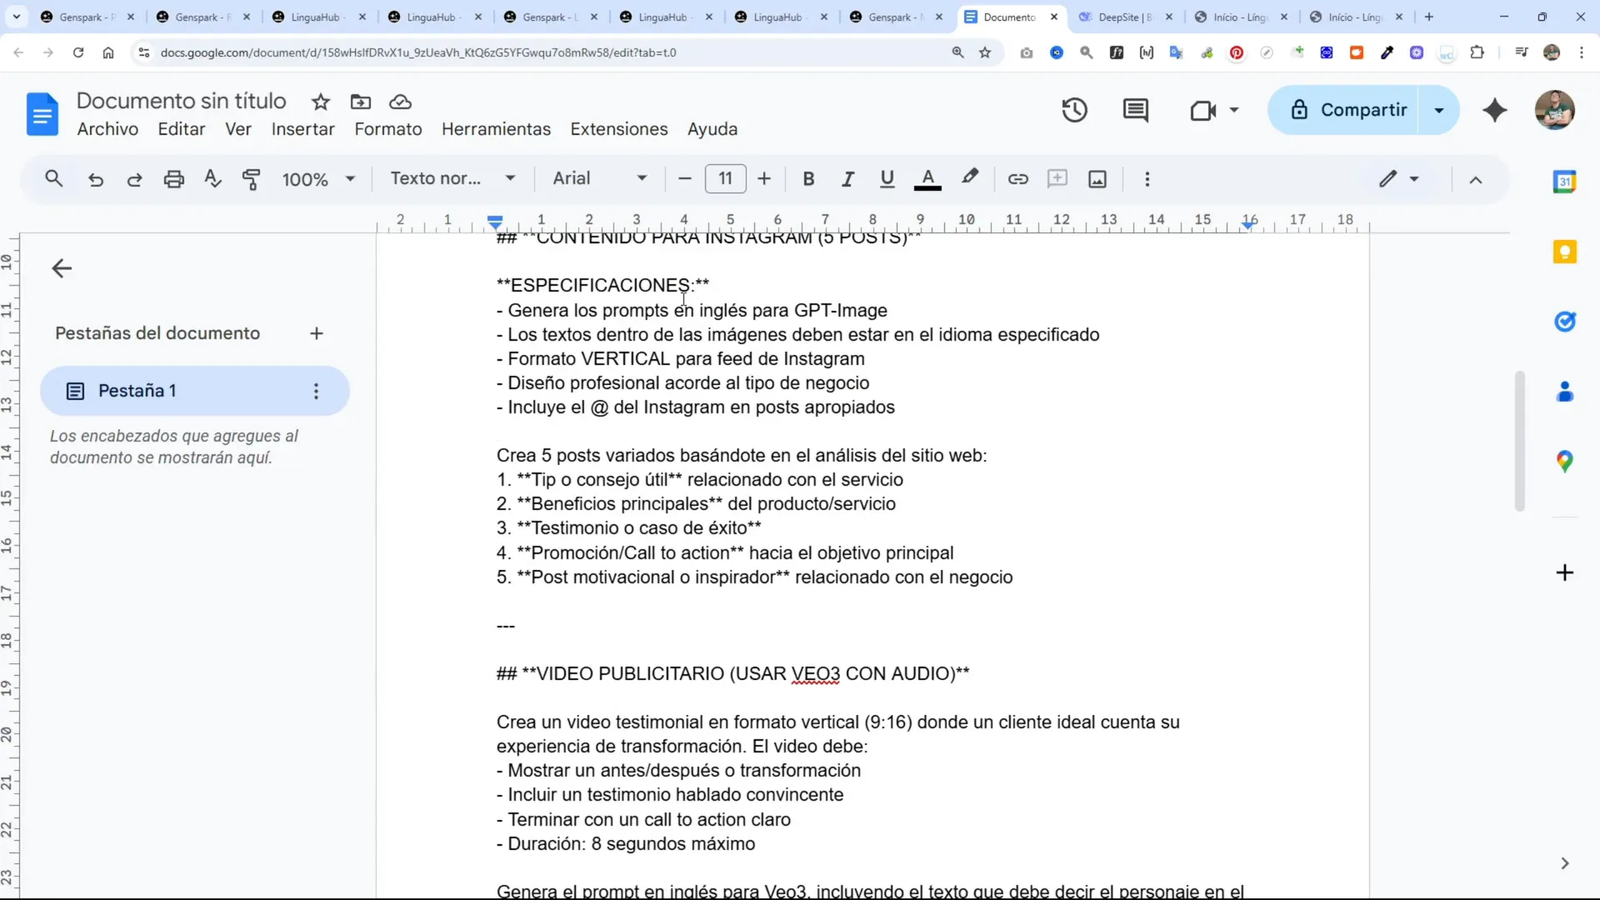The image size is (1600, 900).
Task: Insert an image from the toolbar
Action: [x=1097, y=178]
